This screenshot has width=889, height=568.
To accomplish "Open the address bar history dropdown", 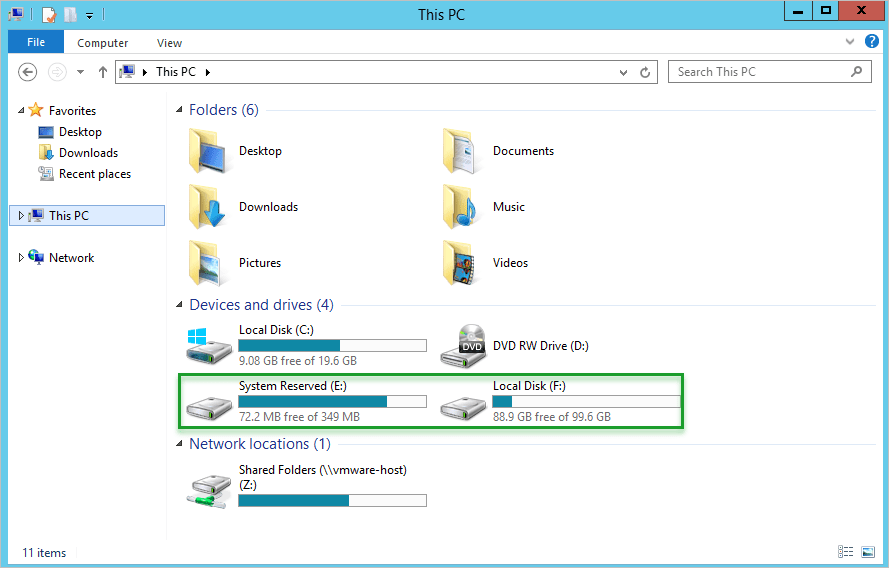I will click(x=623, y=72).
